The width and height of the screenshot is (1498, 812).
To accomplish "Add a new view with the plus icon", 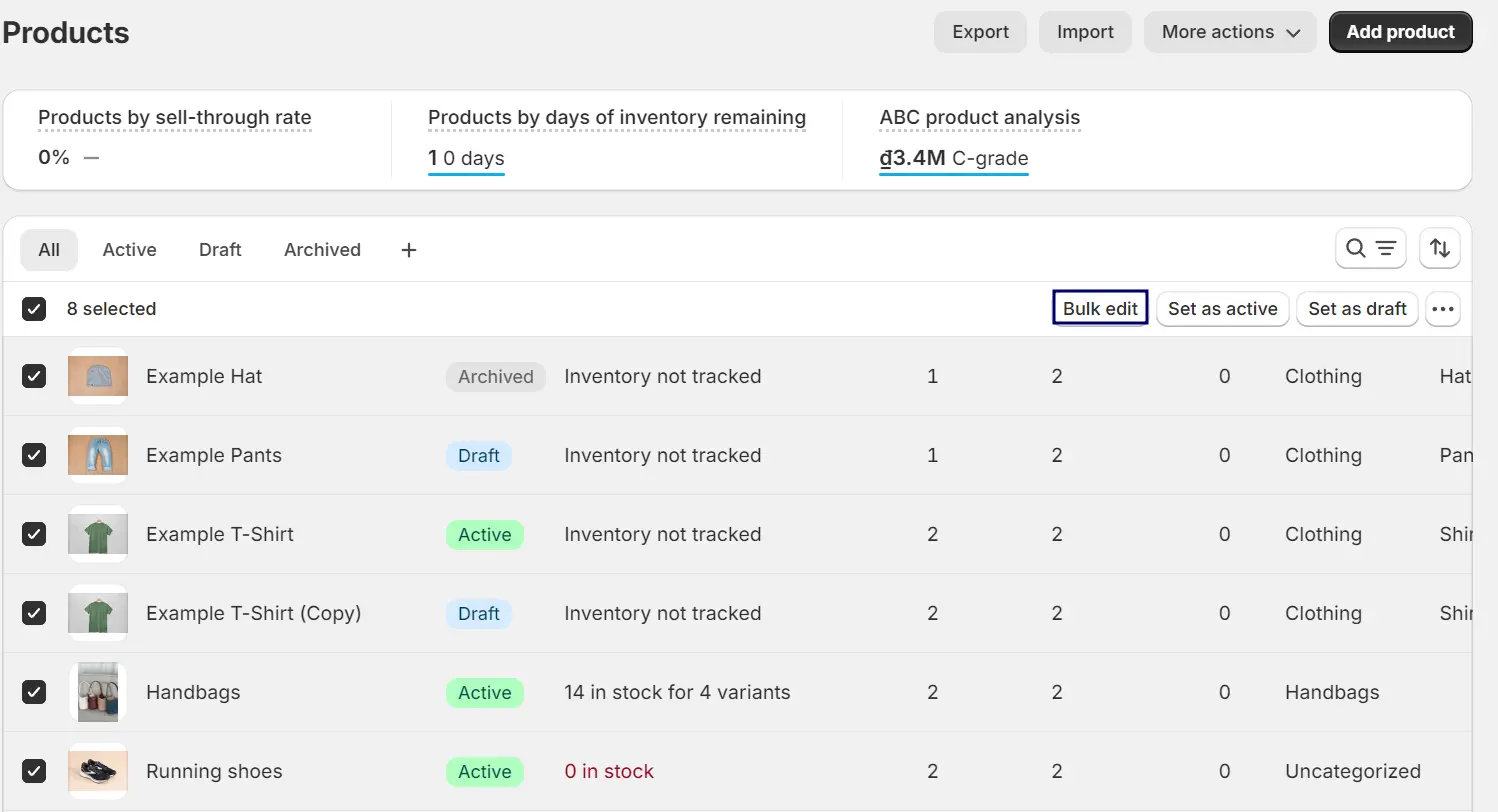I will pyautogui.click(x=408, y=250).
